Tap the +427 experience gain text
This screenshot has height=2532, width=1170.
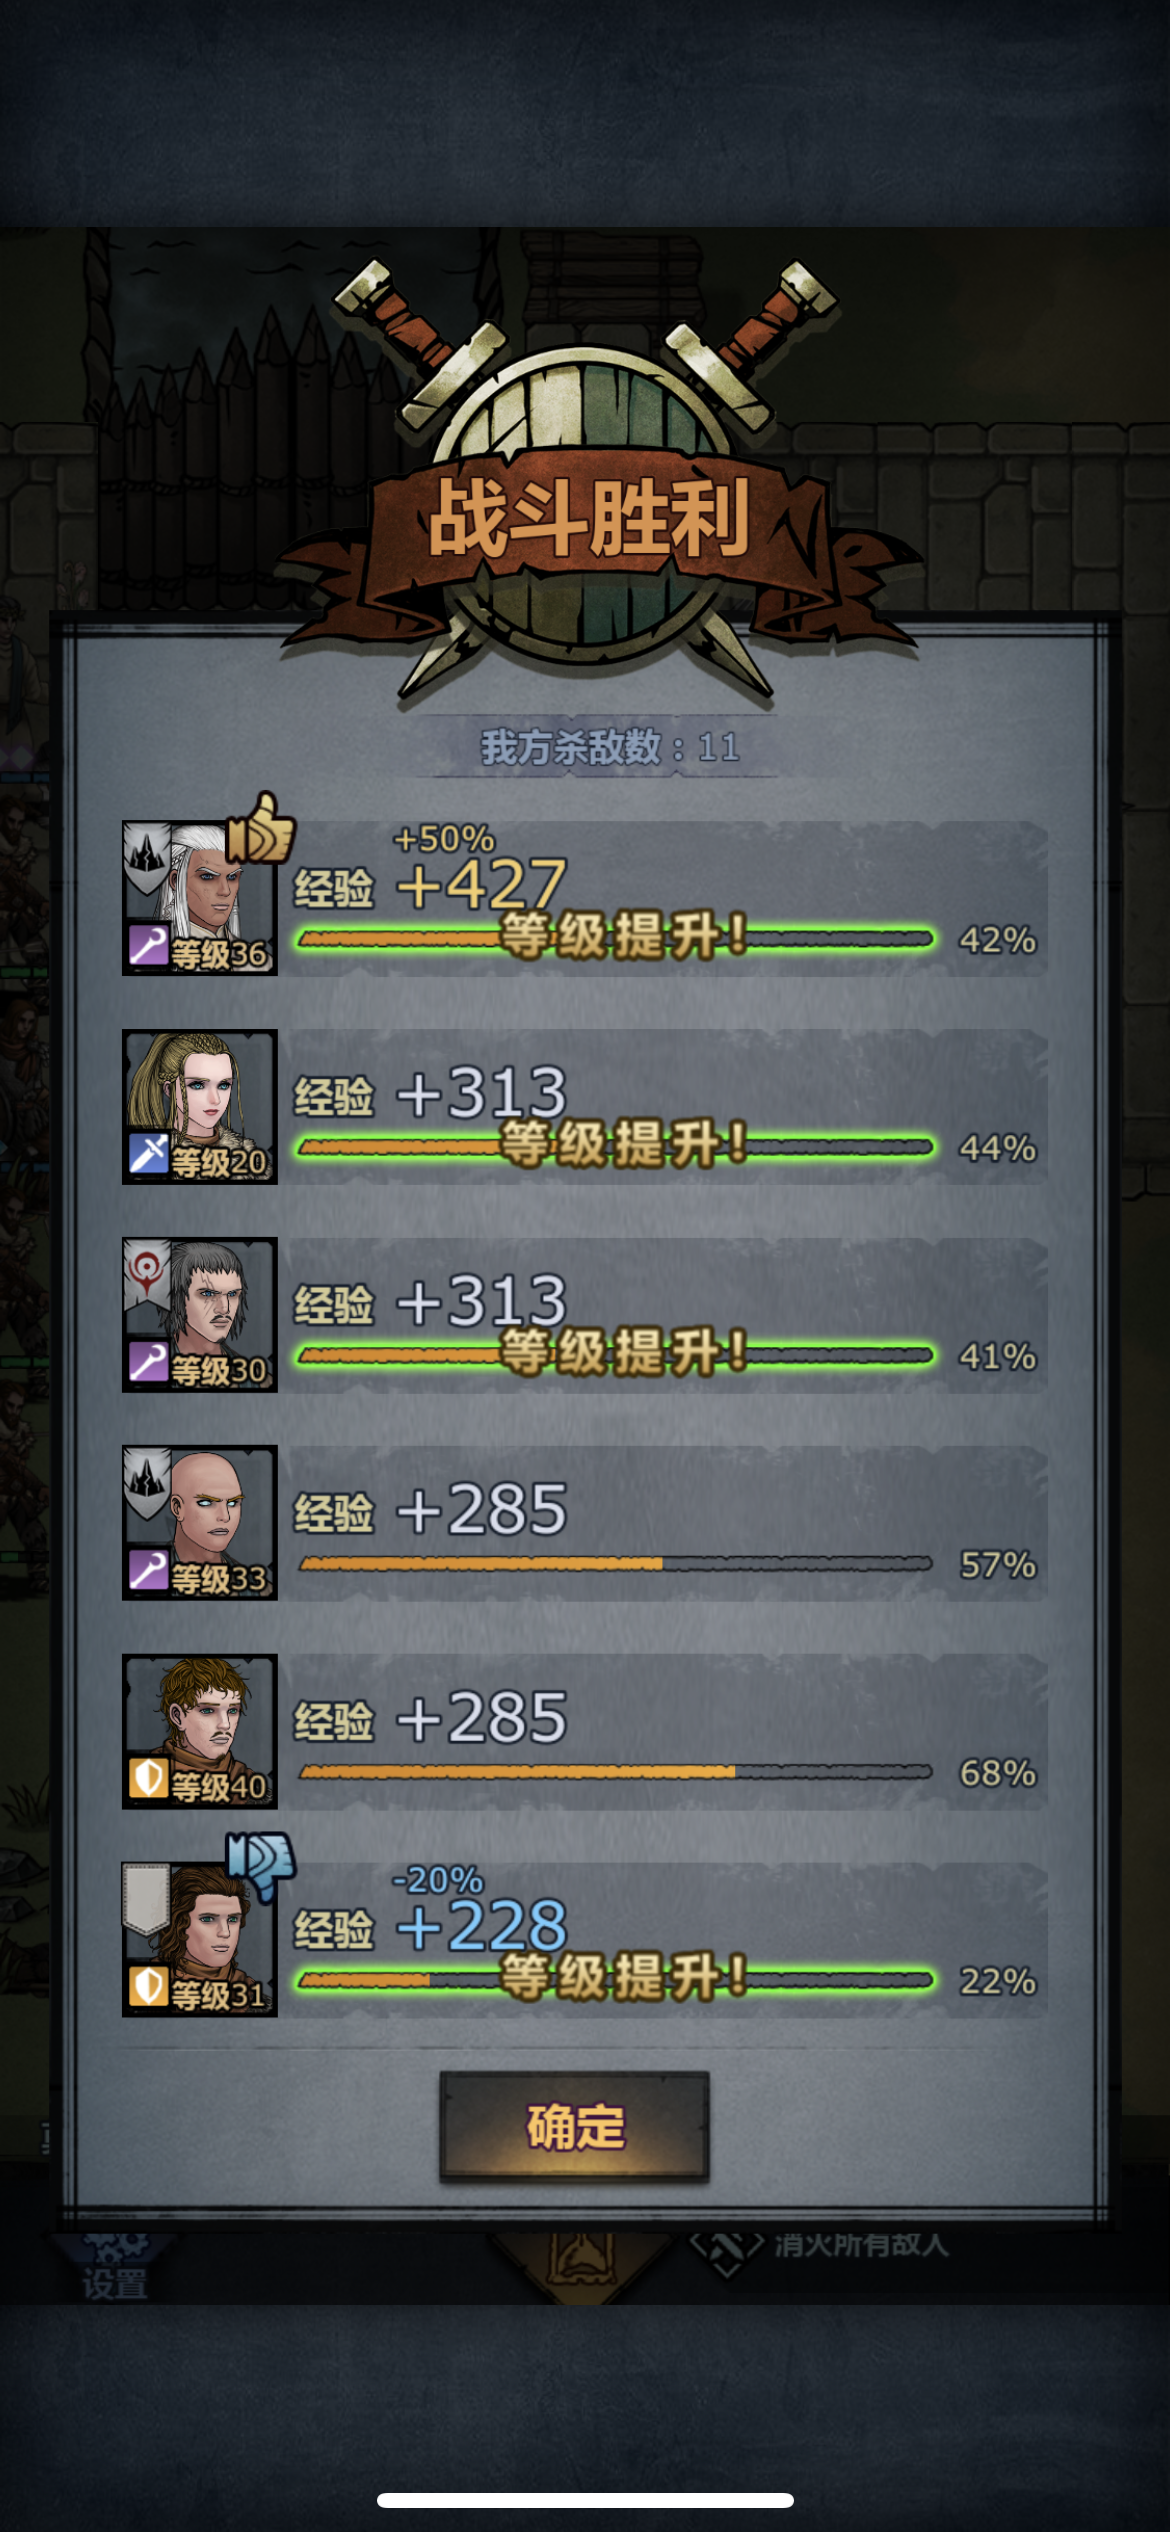pyautogui.click(x=482, y=884)
